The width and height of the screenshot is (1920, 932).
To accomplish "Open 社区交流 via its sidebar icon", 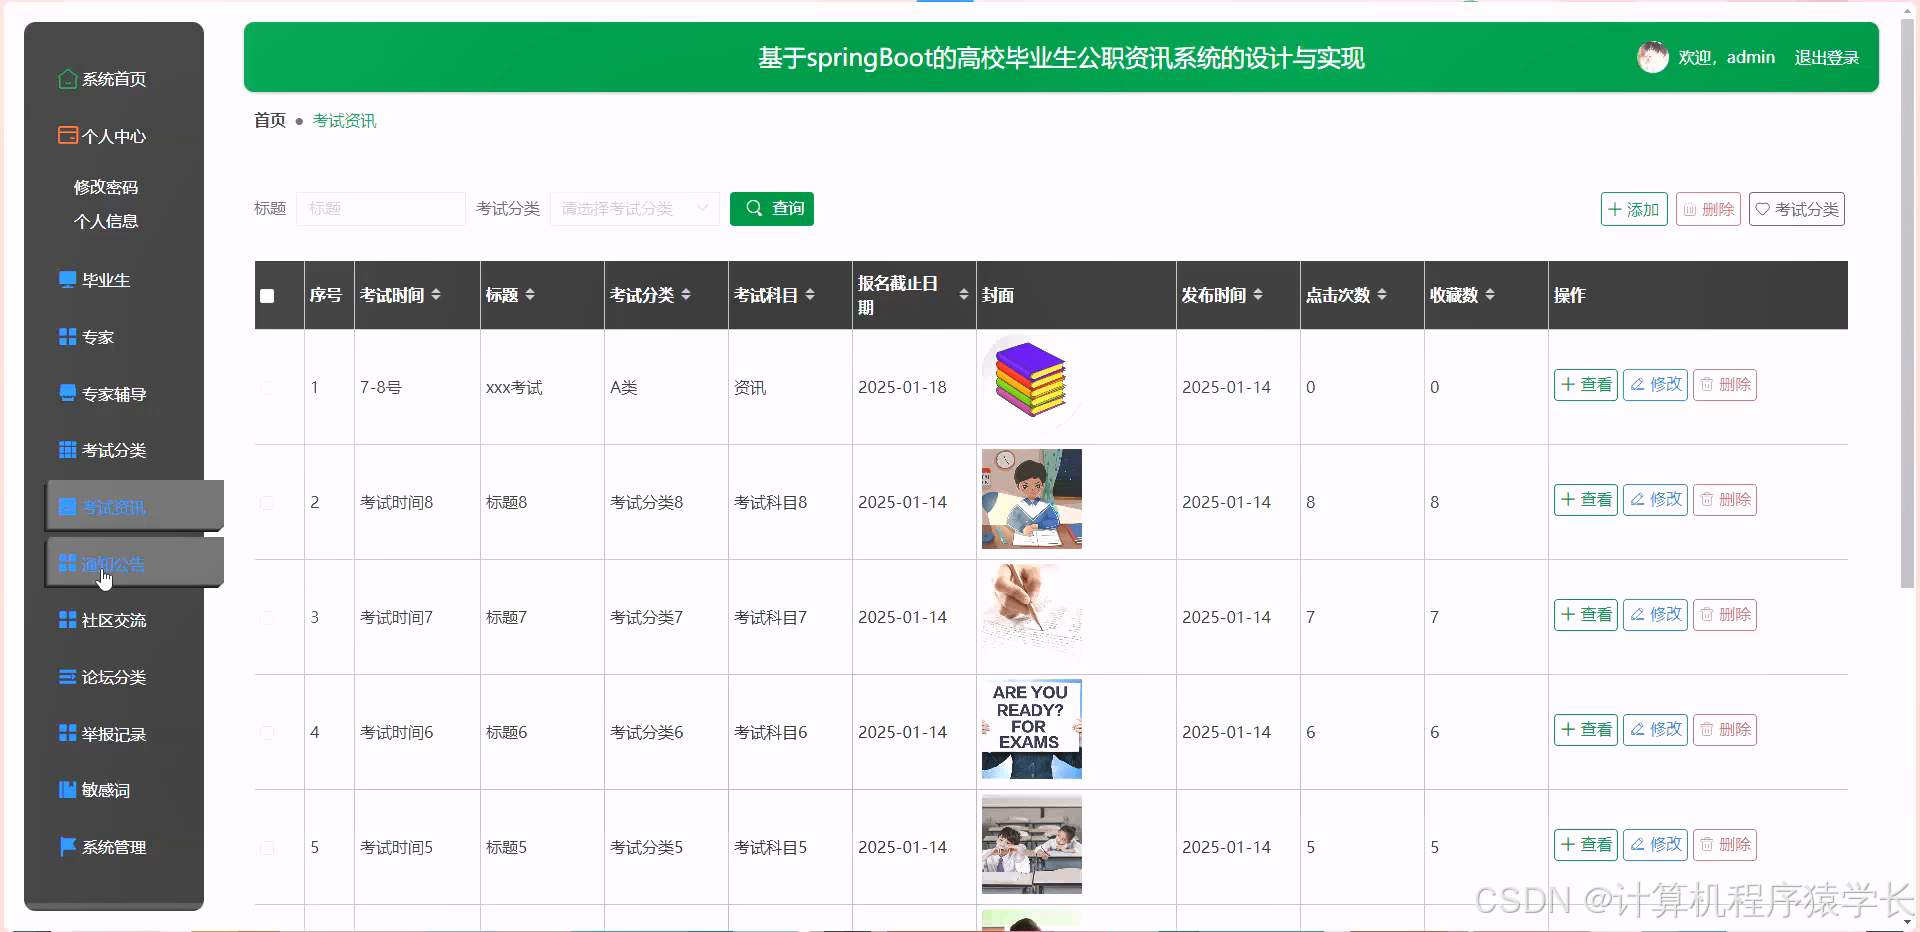I will 66,620.
